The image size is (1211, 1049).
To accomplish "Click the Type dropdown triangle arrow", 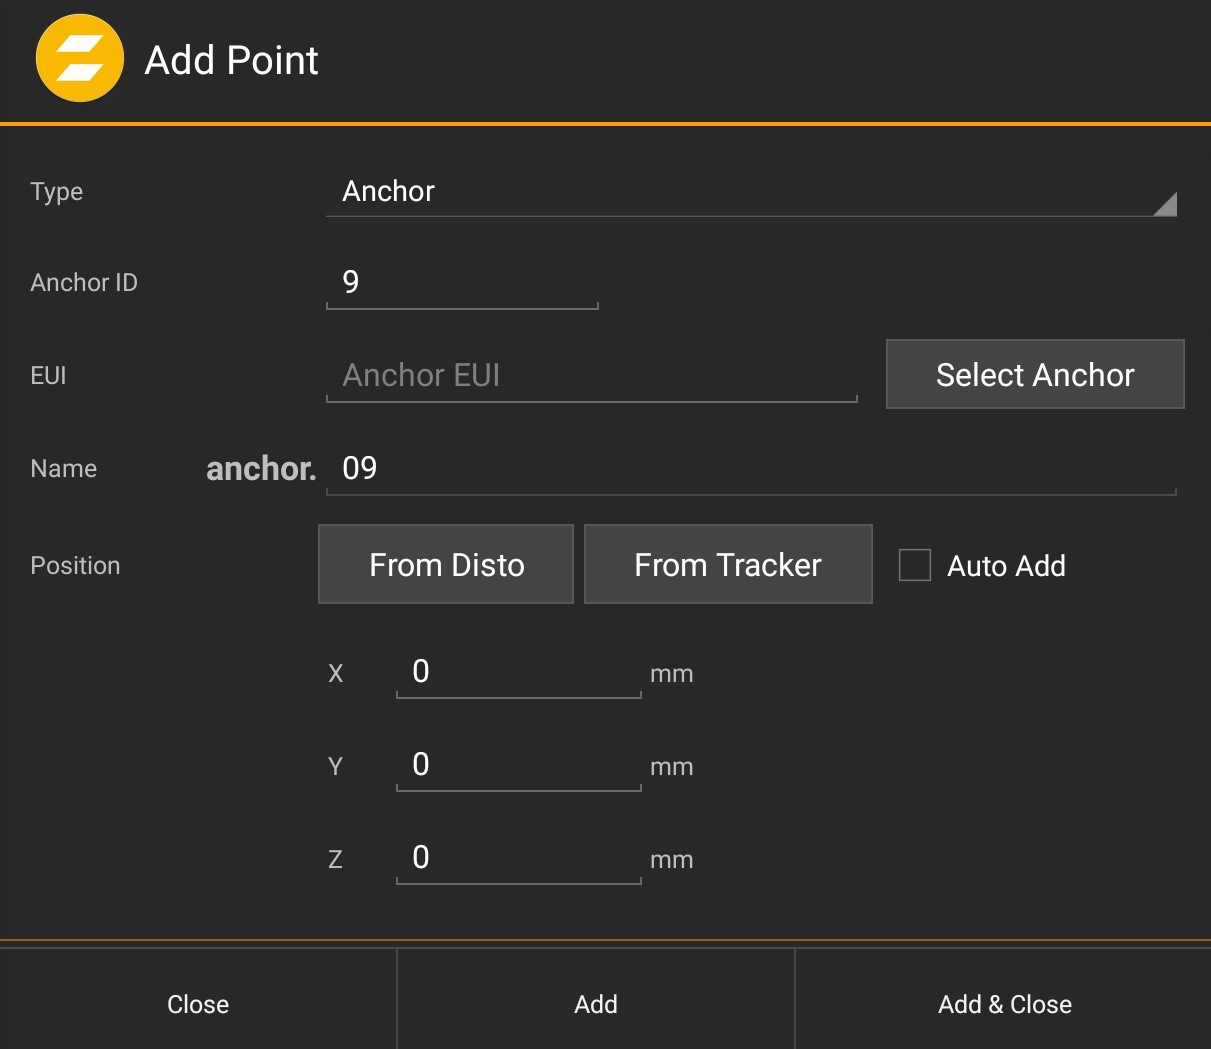I will (x=1164, y=204).
